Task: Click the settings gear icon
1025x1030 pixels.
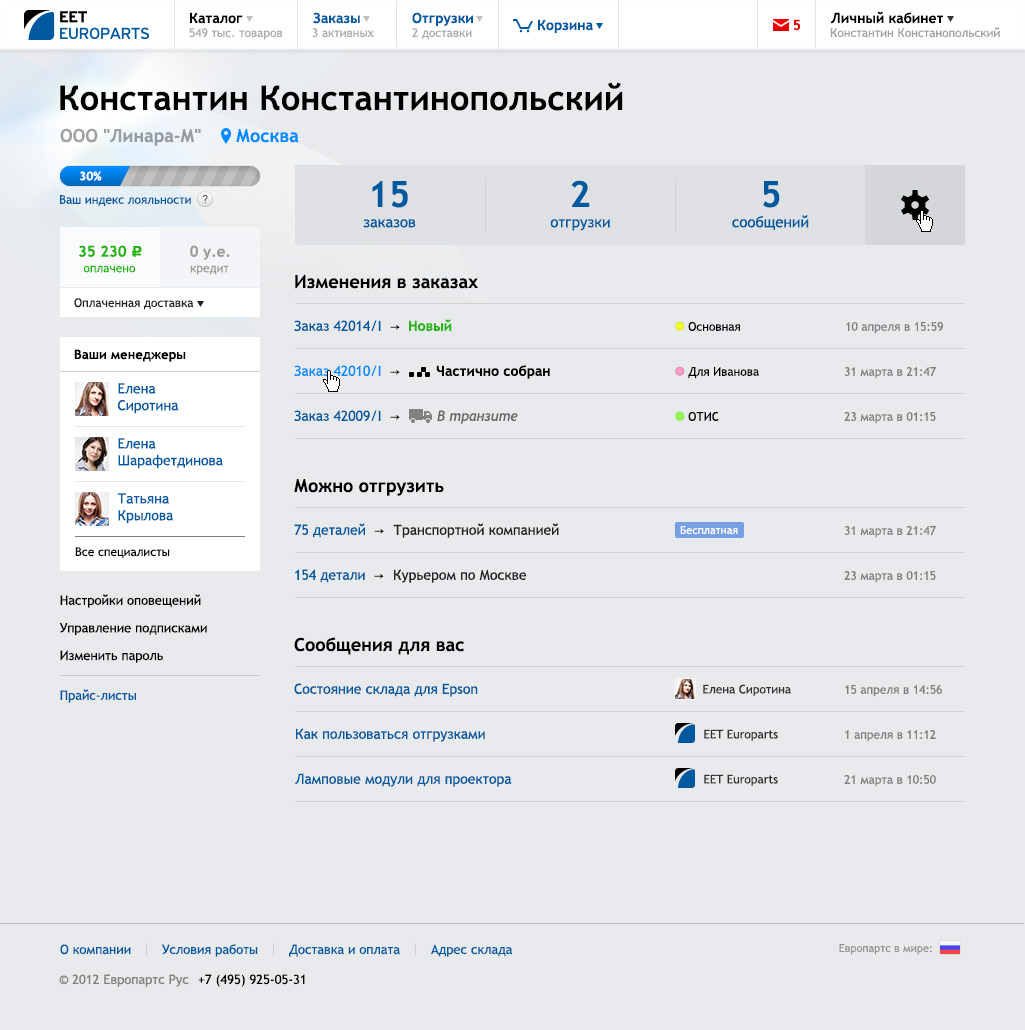Action: [x=913, y=205]
